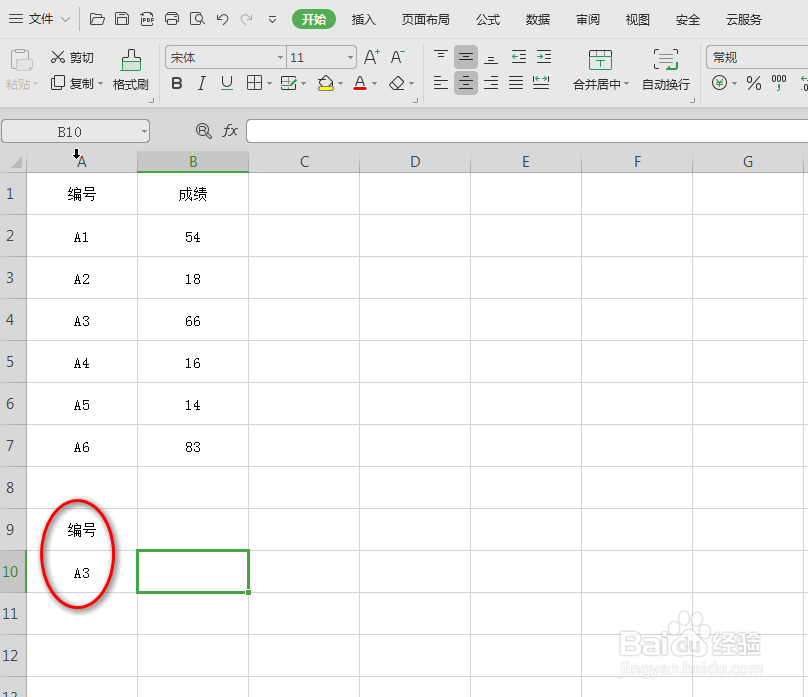Redo the last undone action
This screenshot has height=697, width=808.
247,20
